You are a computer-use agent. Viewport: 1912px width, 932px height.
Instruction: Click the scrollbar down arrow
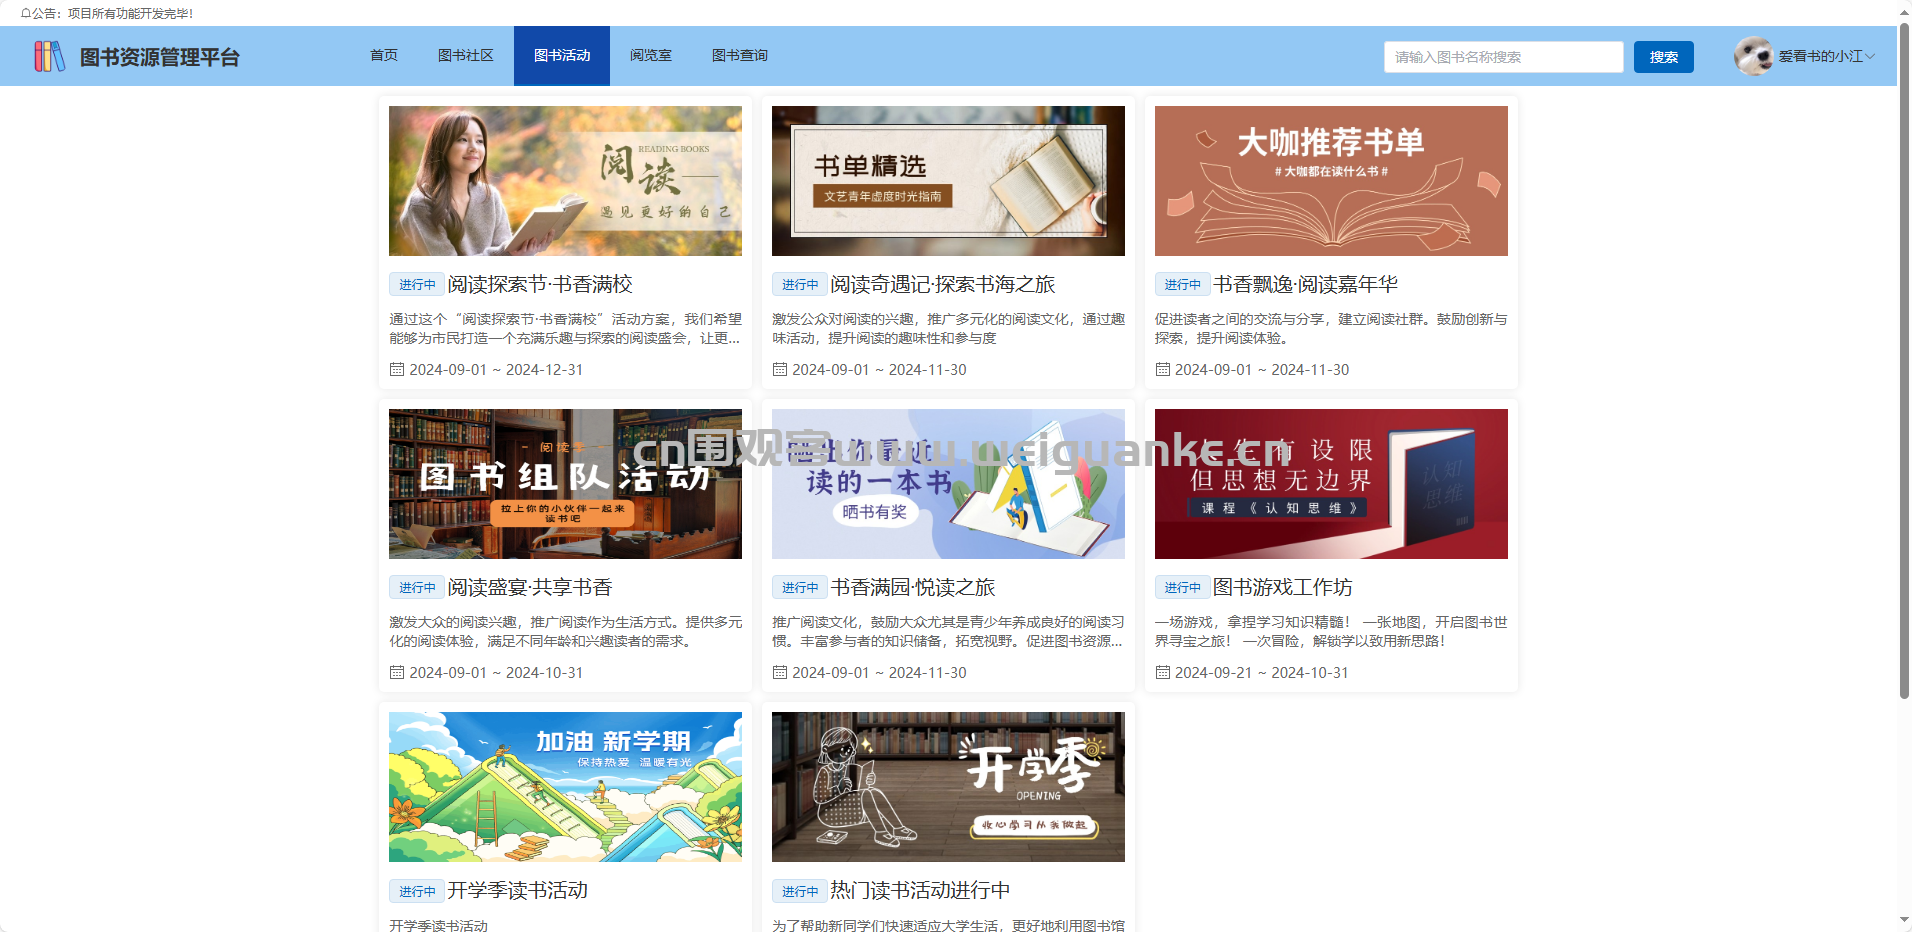pyautogui.click(x=1904, y=920)
